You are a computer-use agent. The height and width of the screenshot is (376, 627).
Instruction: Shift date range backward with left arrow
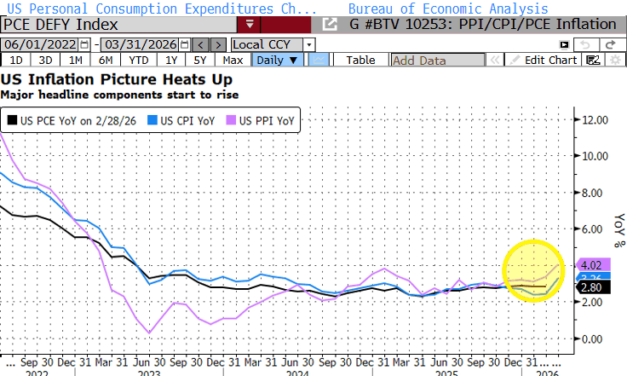click(x=201, y=45)
